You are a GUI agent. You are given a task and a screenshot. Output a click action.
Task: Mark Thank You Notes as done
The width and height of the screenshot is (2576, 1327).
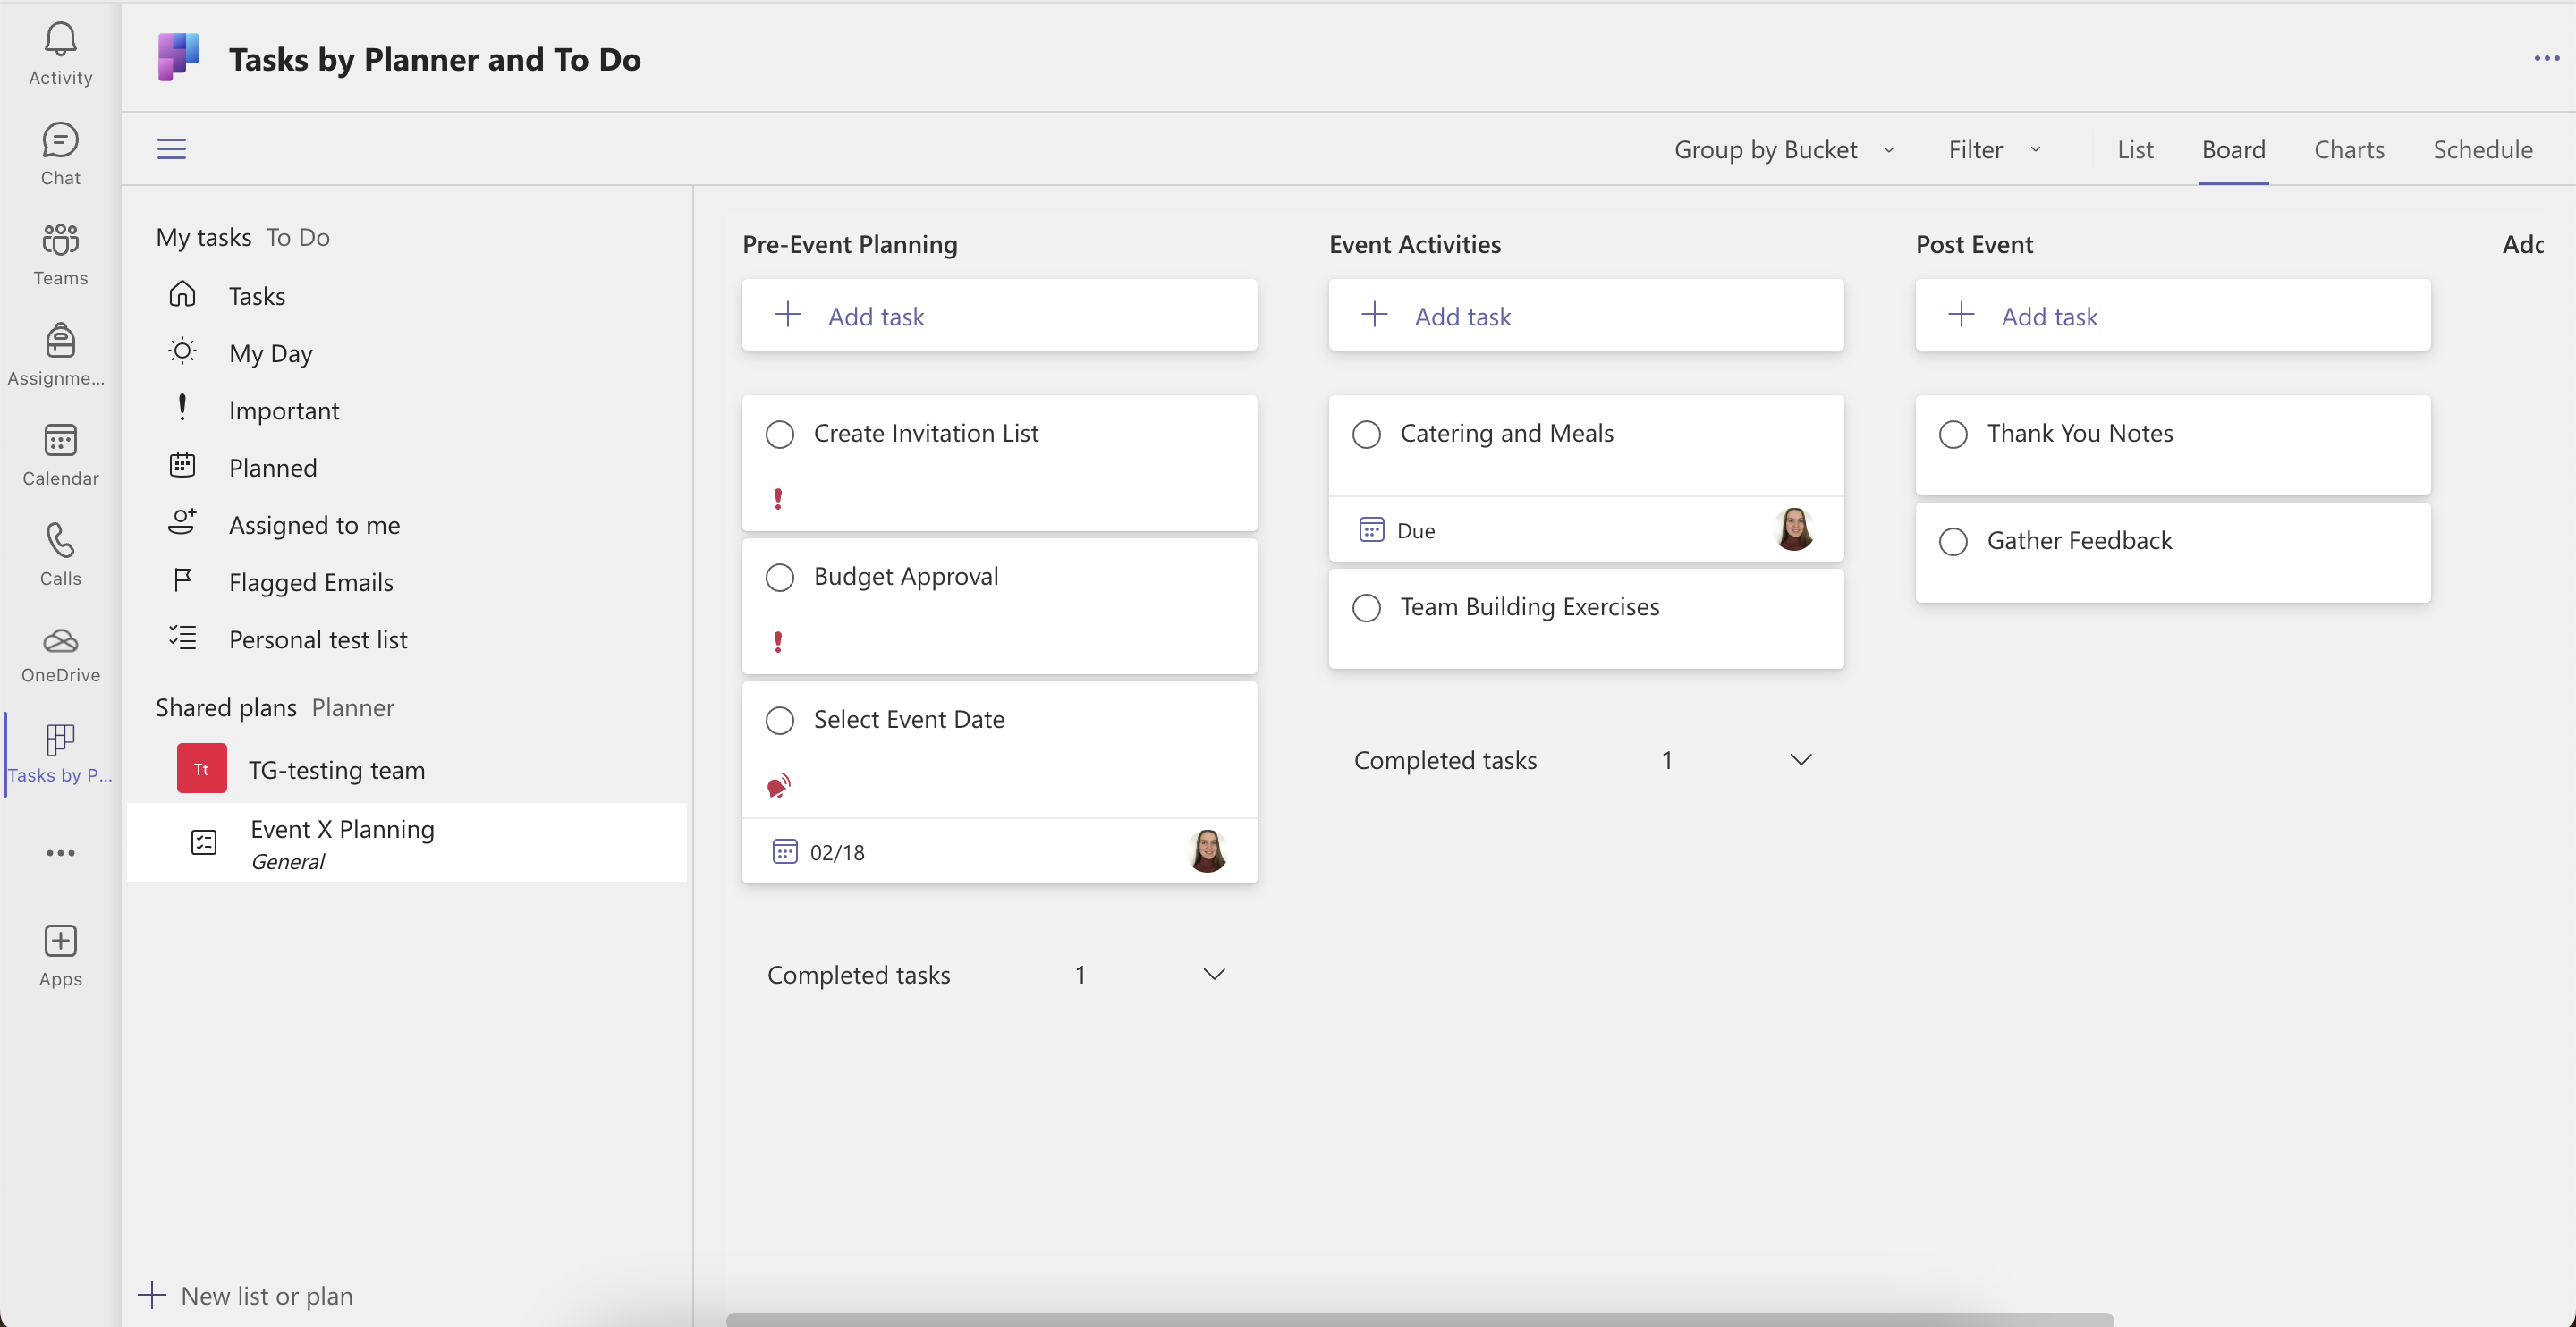coord(1954,434)
